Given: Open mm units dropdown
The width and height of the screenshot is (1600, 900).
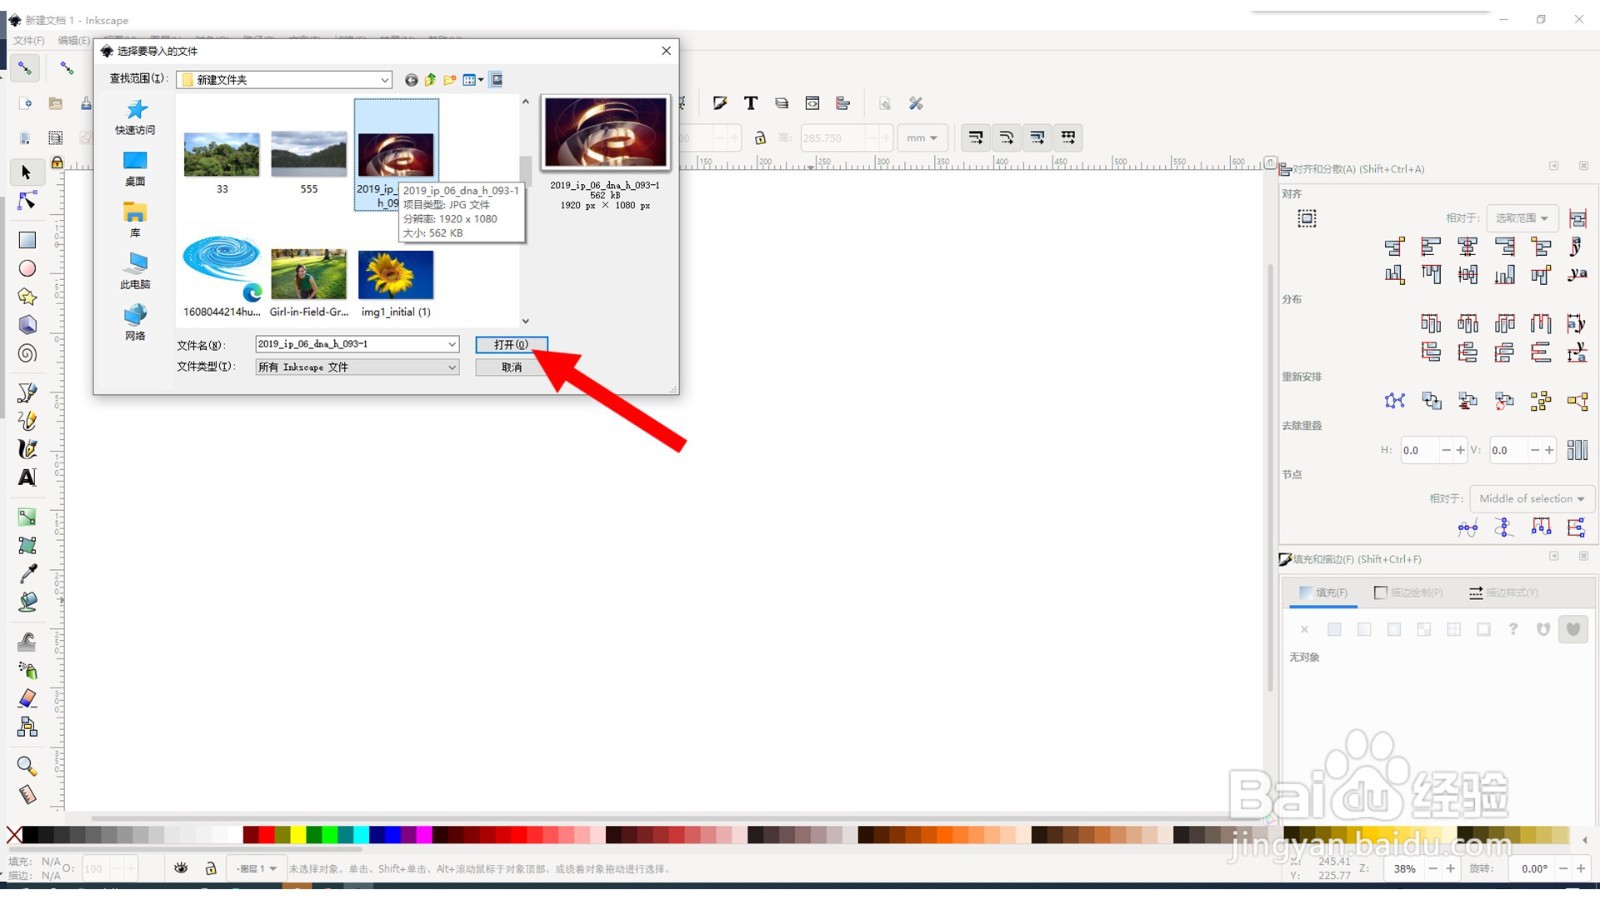Looking at the screenshot, I should pyautogui.click(x=921, y=138).
